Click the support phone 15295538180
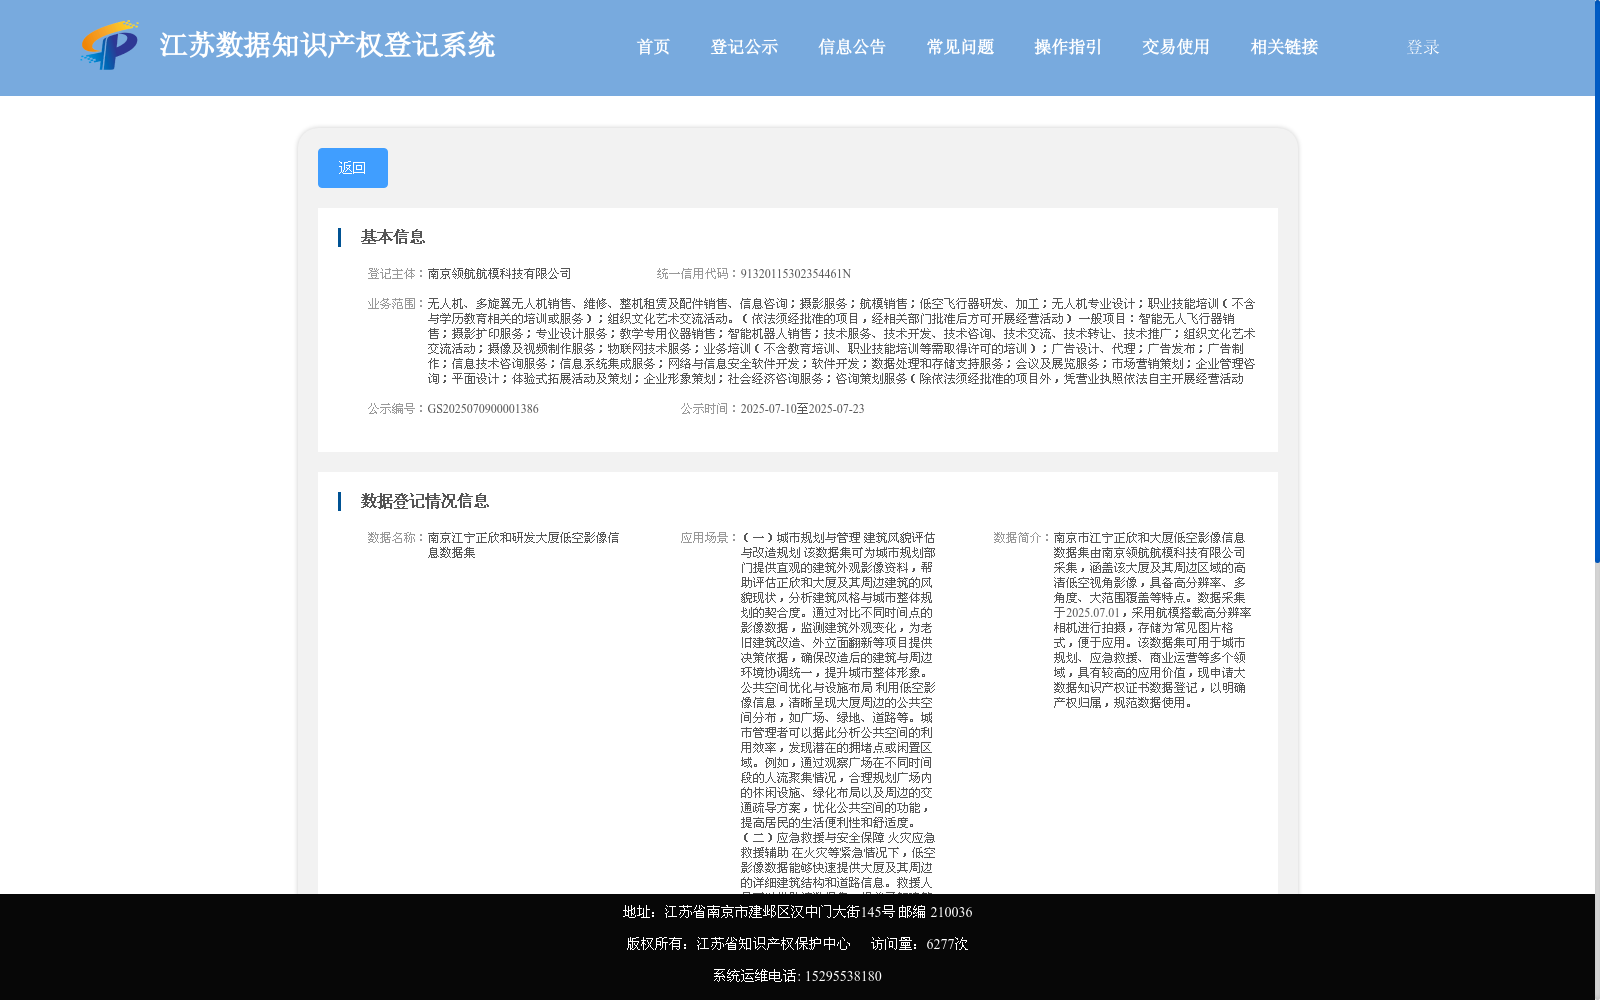The width and height of the screenshot is (1600, 1000). coord(843,976)
